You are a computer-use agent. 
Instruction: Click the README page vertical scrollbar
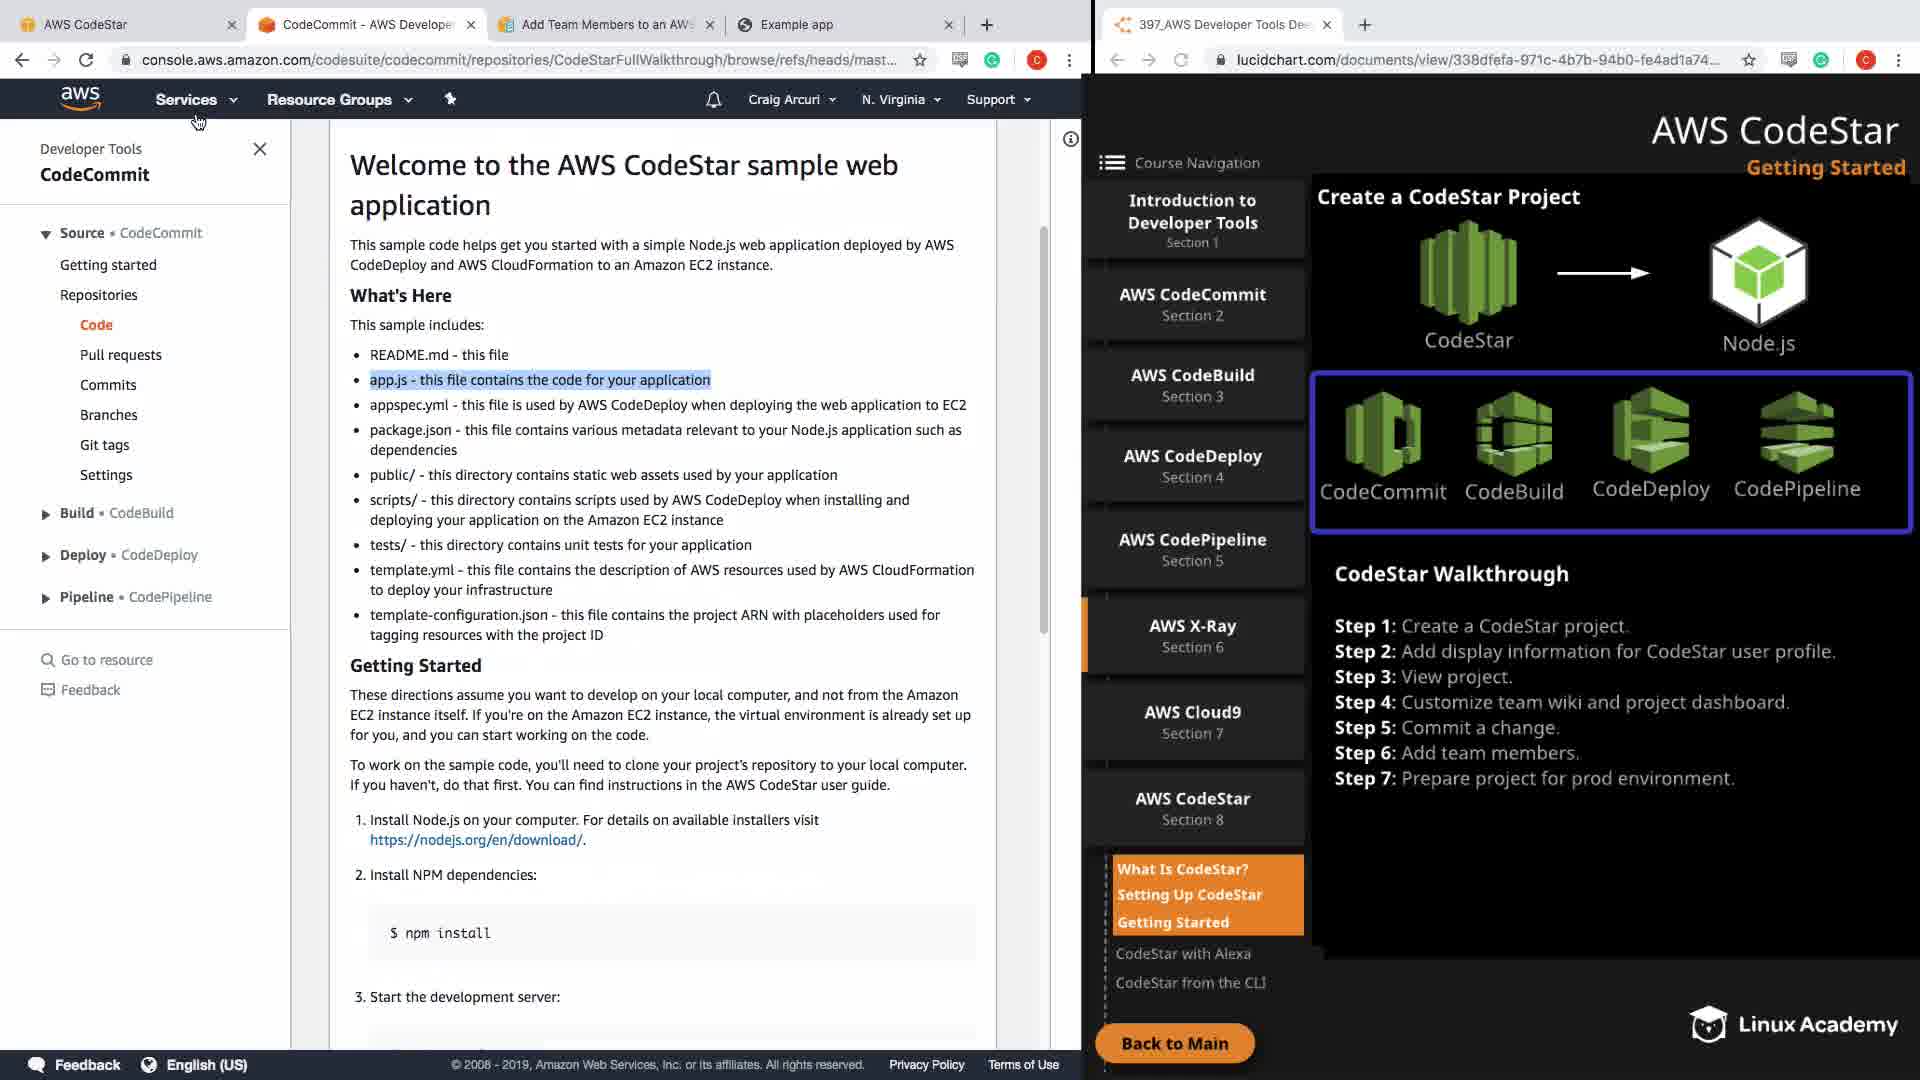1043,430
